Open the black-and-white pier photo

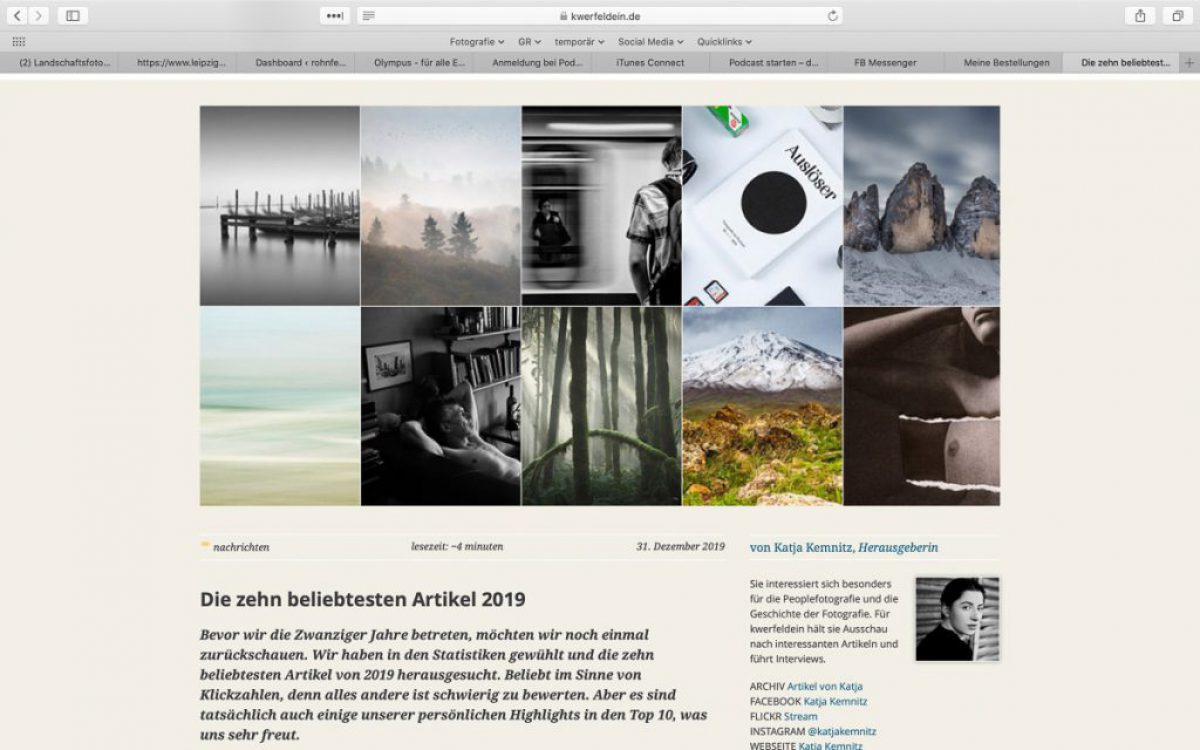(x=280, y=206)
